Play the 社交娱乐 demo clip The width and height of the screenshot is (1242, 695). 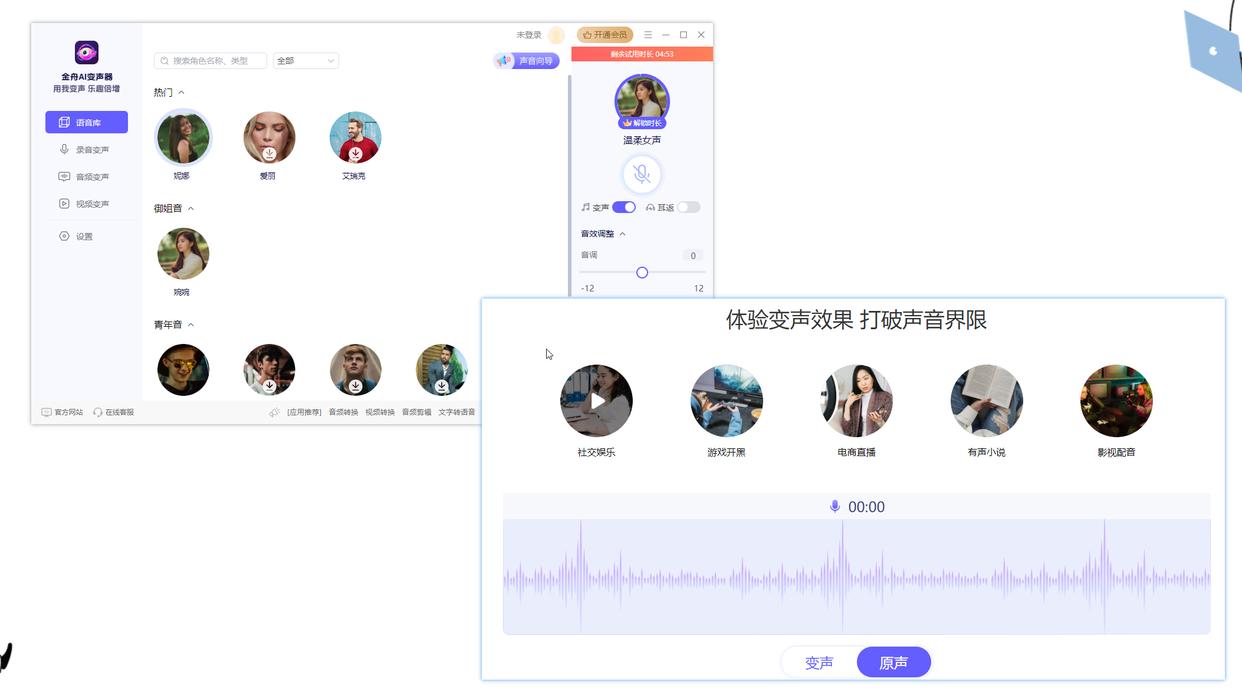pyautogui.click(x=597, y=401)
